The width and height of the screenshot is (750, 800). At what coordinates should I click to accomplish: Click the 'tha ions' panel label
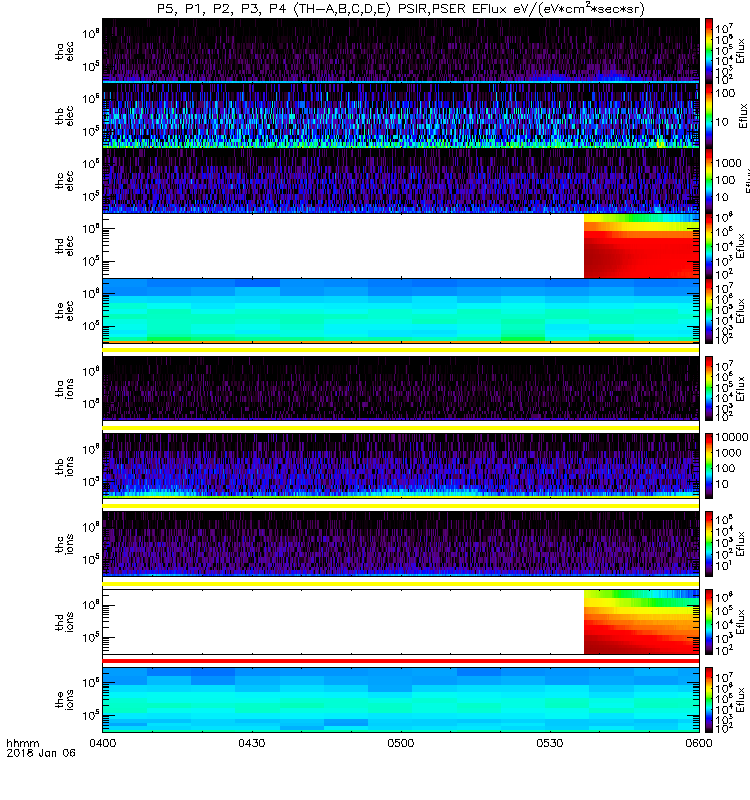click(65, 388)
